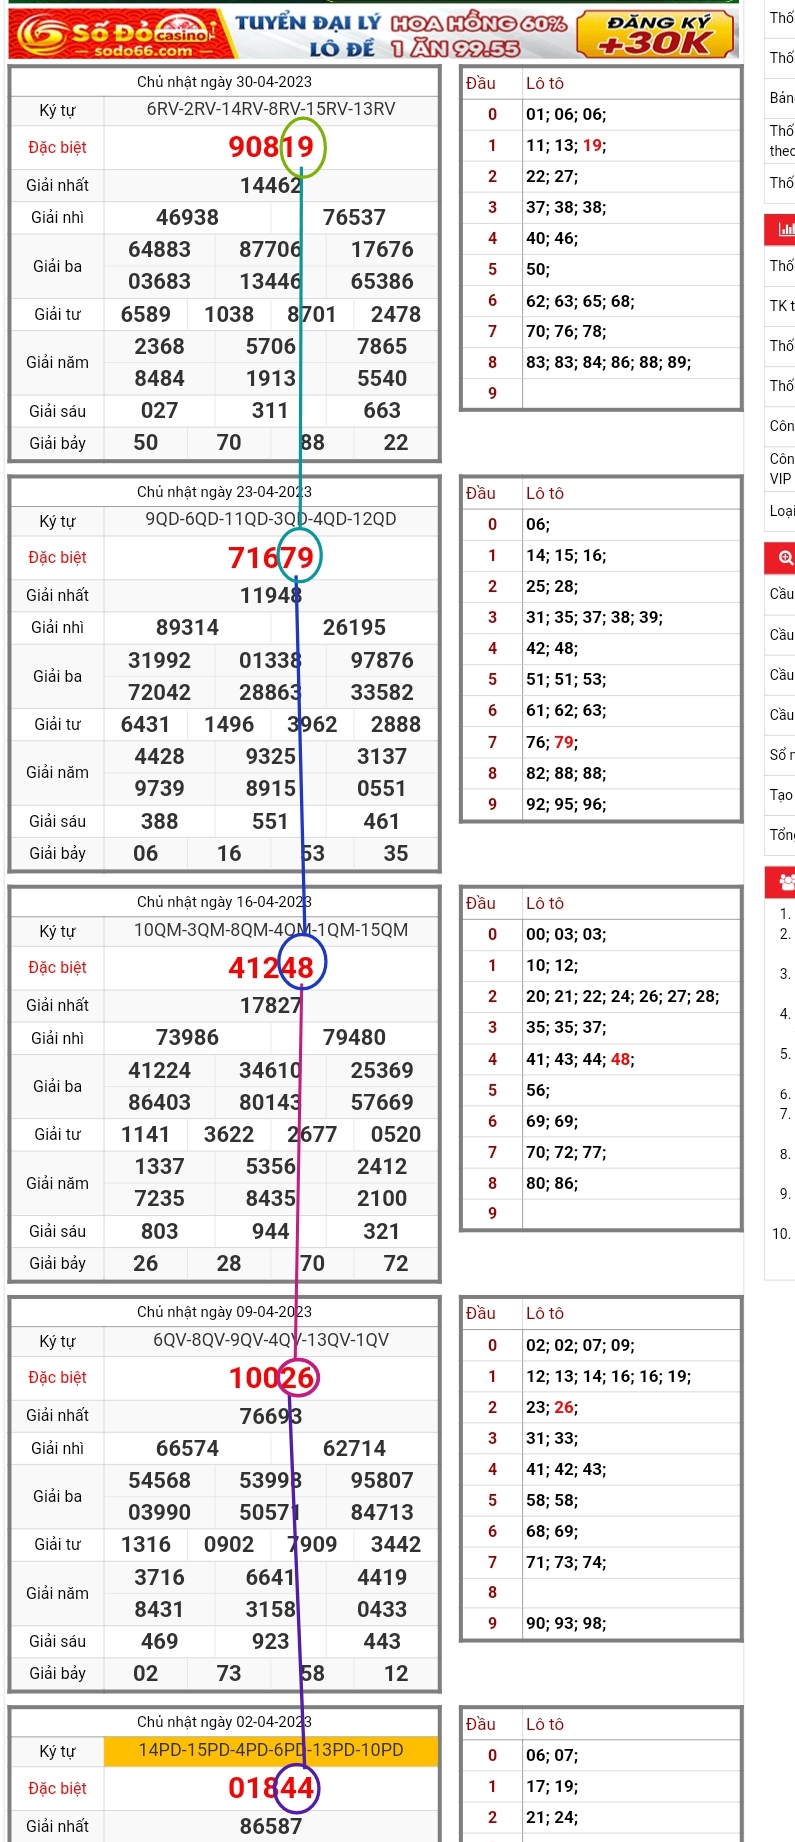795x1842 pixels.
Task: Click sixth prize number 027
Action: click(159, 411)
